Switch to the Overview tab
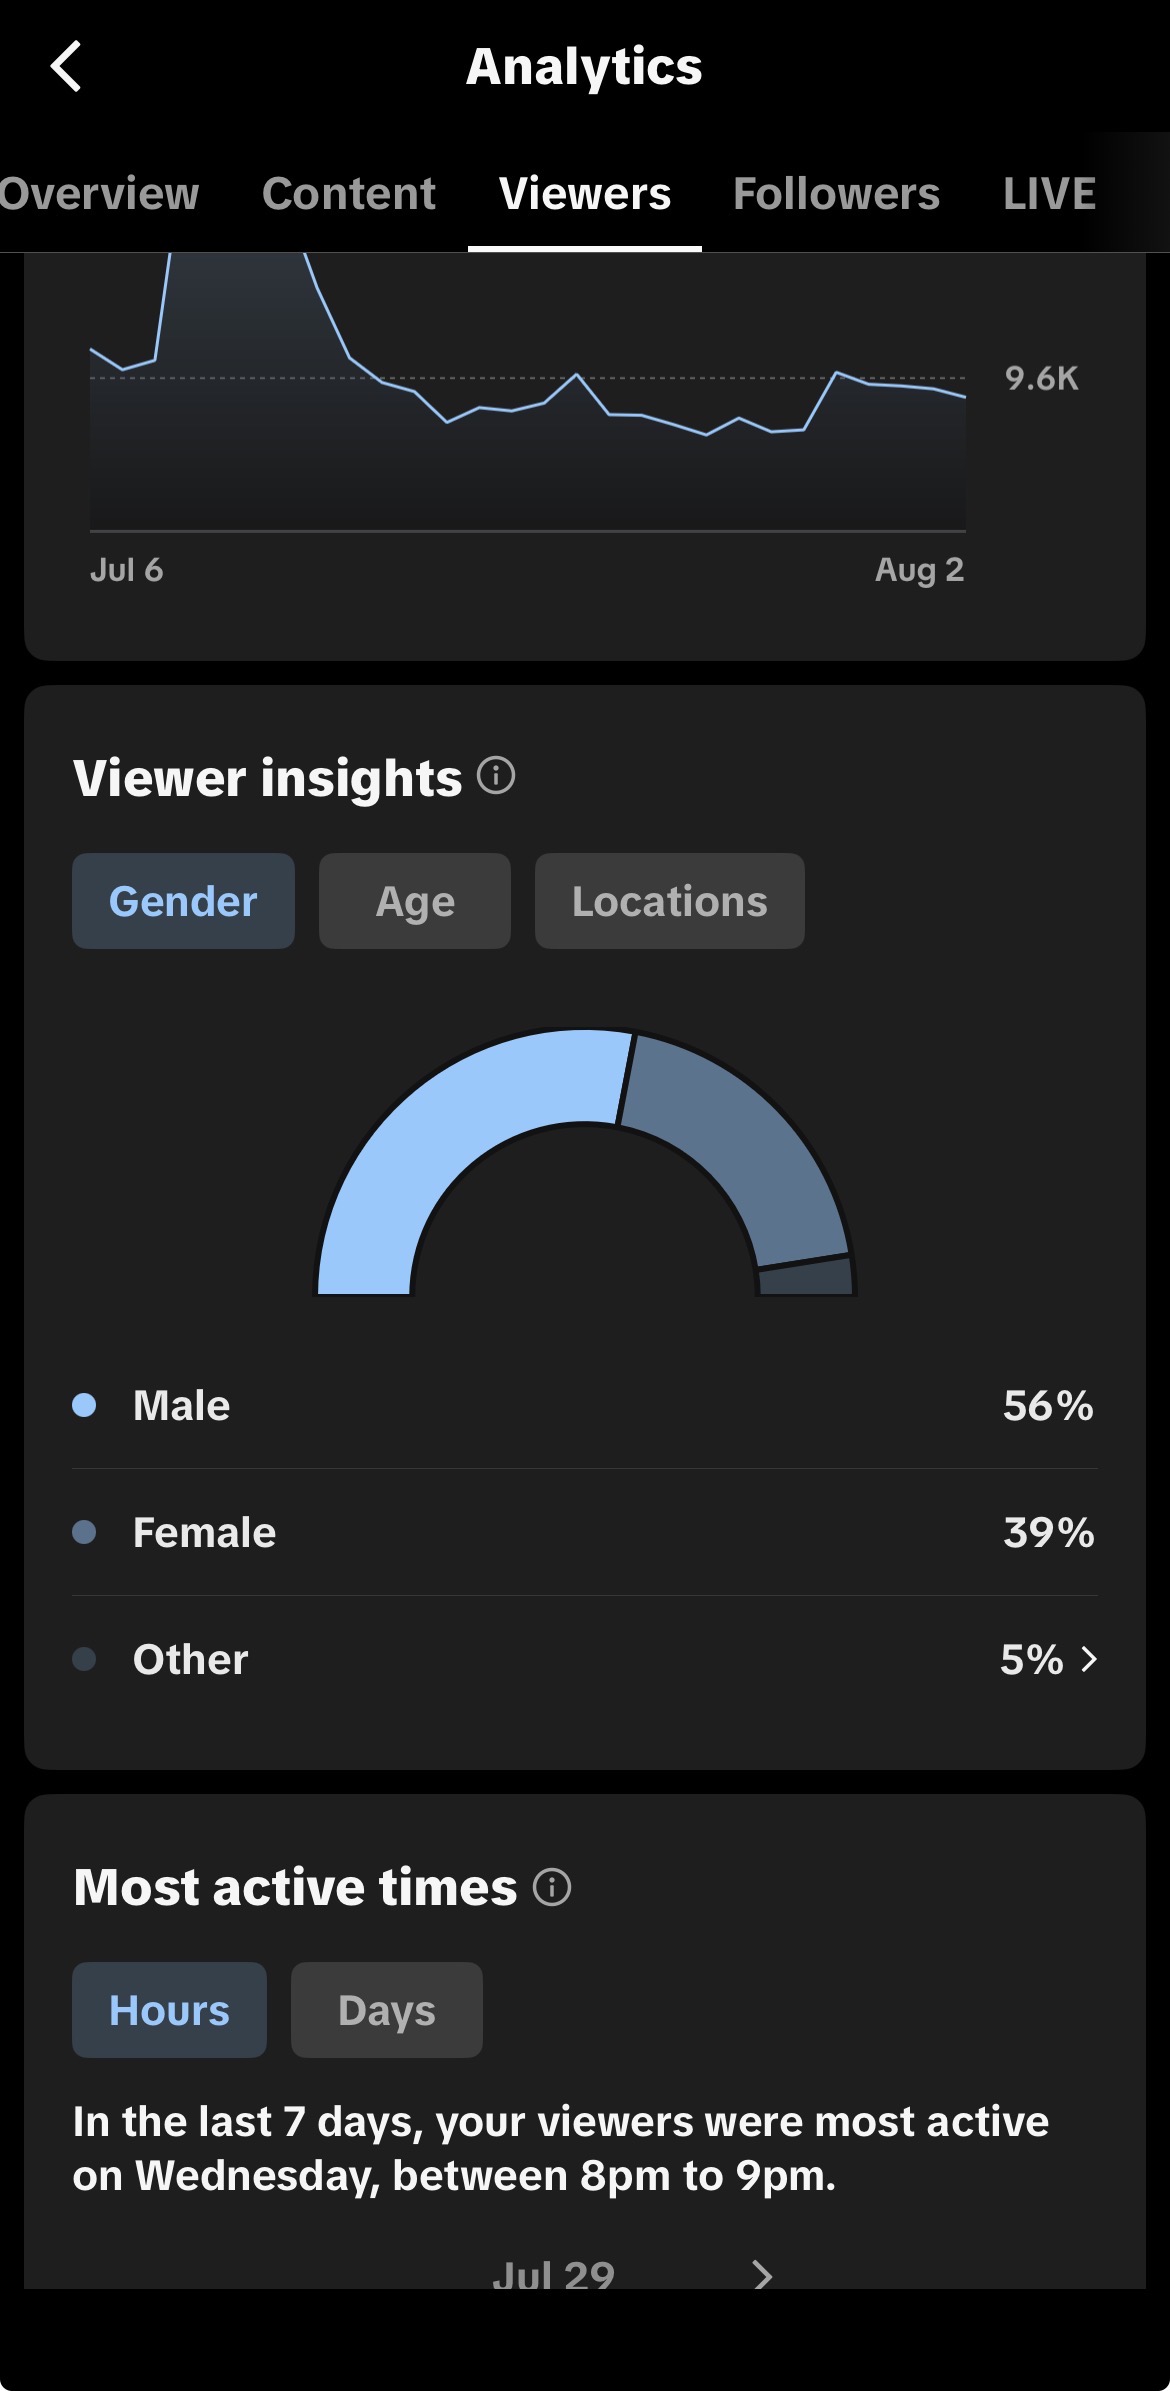Image resolution: width=1170 pixels, height=2391 pixels. point(100,193)
